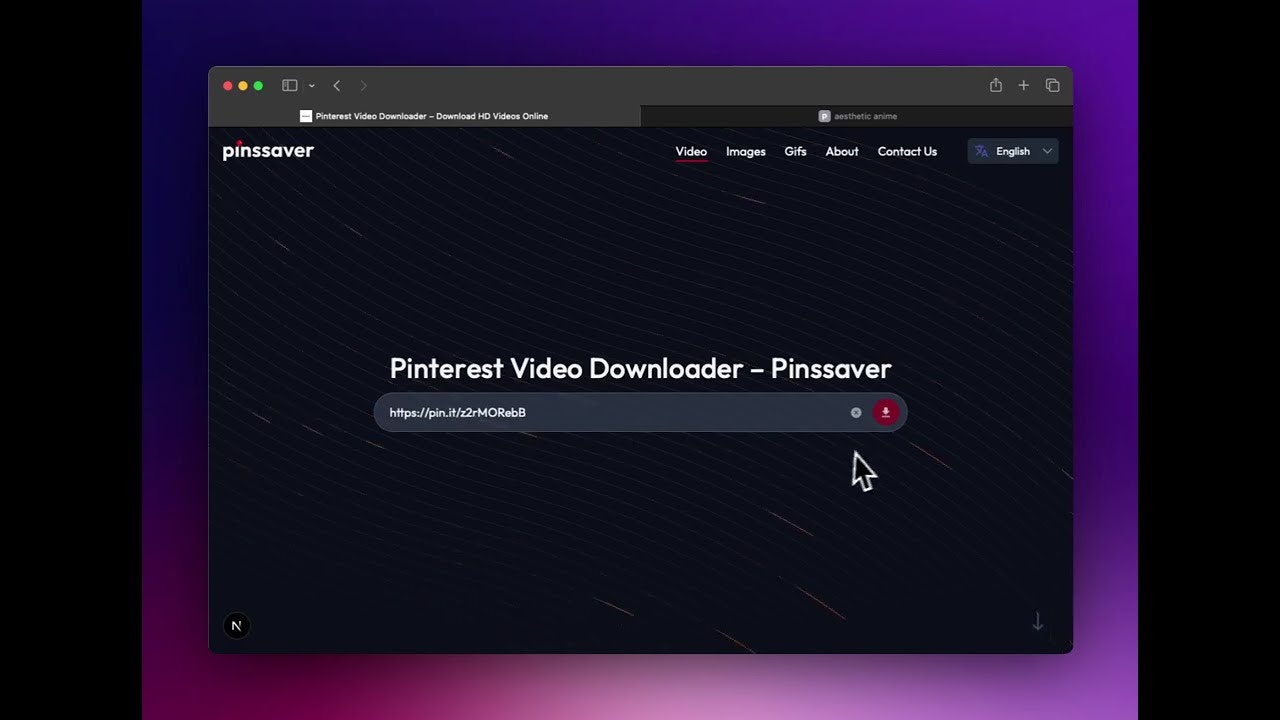Switch to the Pinterest Video Downloader tab
This screenshot has height=720, width=1280.
point(424,116)
